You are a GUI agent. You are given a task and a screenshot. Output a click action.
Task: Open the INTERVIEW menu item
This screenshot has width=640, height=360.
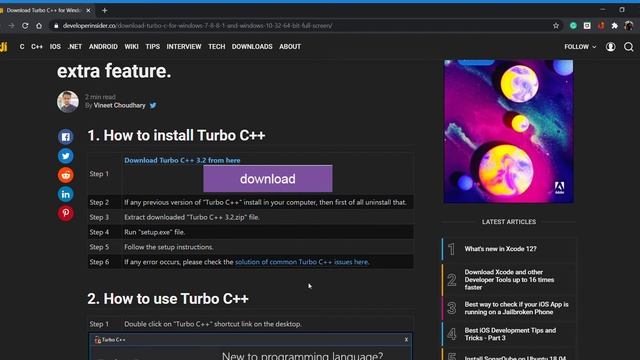tap(184, 47)
